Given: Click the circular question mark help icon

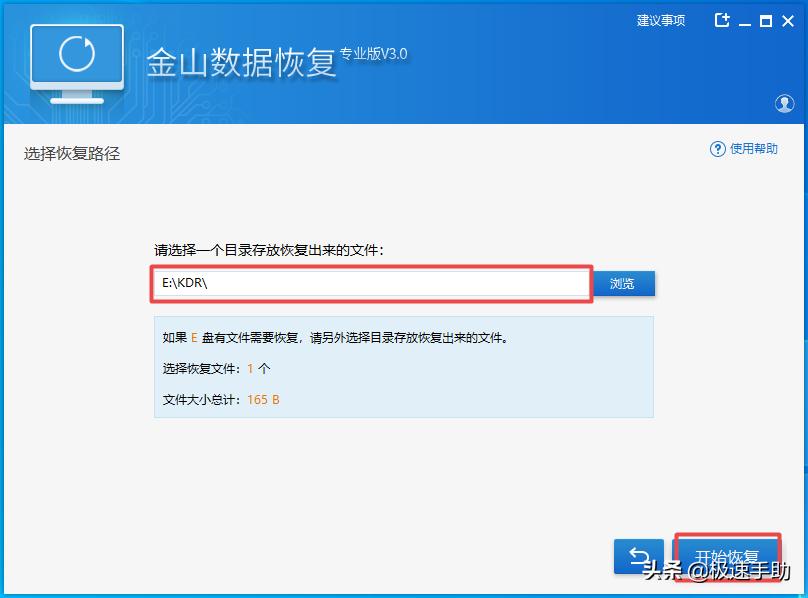Looking at the screenshot, I should (x=718, y=150).
